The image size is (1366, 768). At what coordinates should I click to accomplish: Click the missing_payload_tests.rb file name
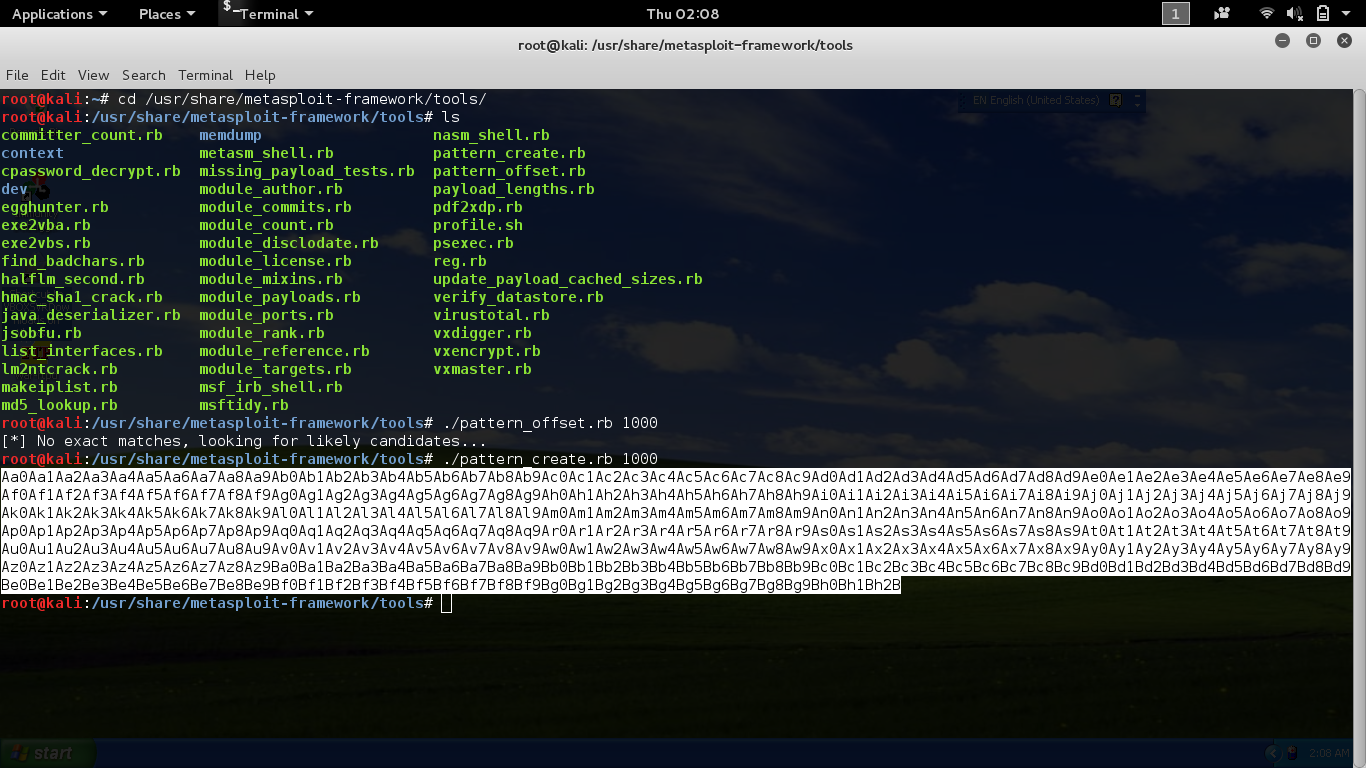tap(307, 171)
